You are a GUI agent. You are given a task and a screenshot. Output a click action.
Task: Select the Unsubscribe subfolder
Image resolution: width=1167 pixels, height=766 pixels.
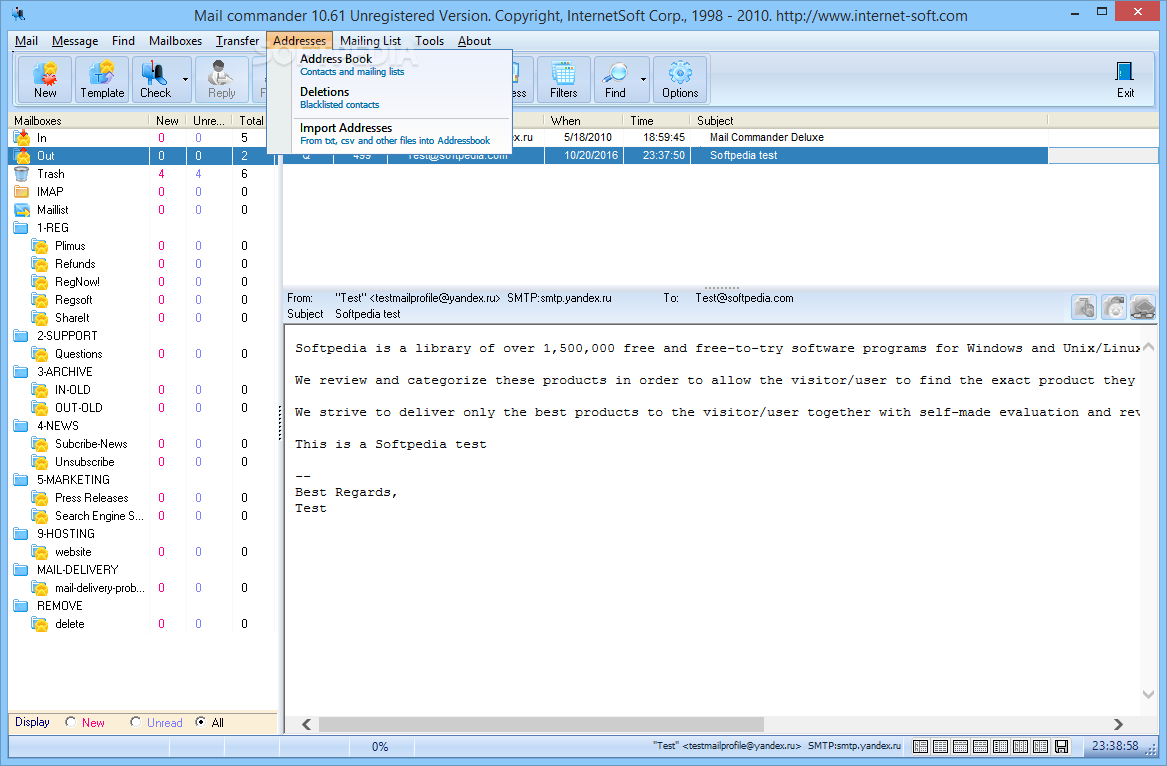coord(84,462)
